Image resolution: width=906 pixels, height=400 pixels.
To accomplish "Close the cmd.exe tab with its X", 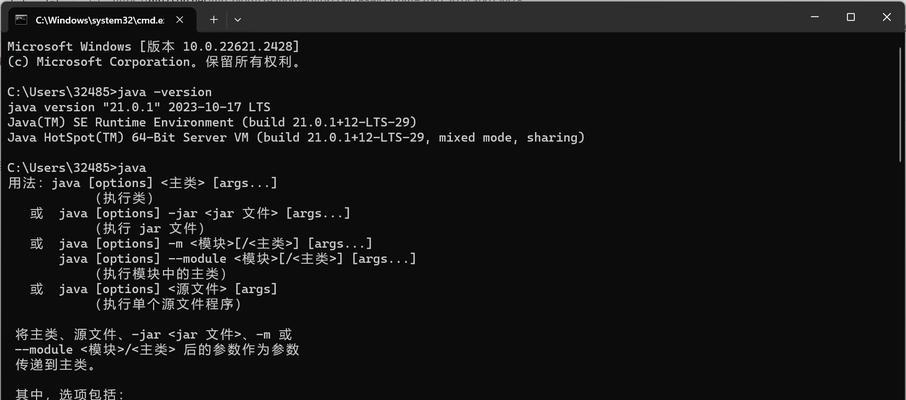I will point(180,20).
